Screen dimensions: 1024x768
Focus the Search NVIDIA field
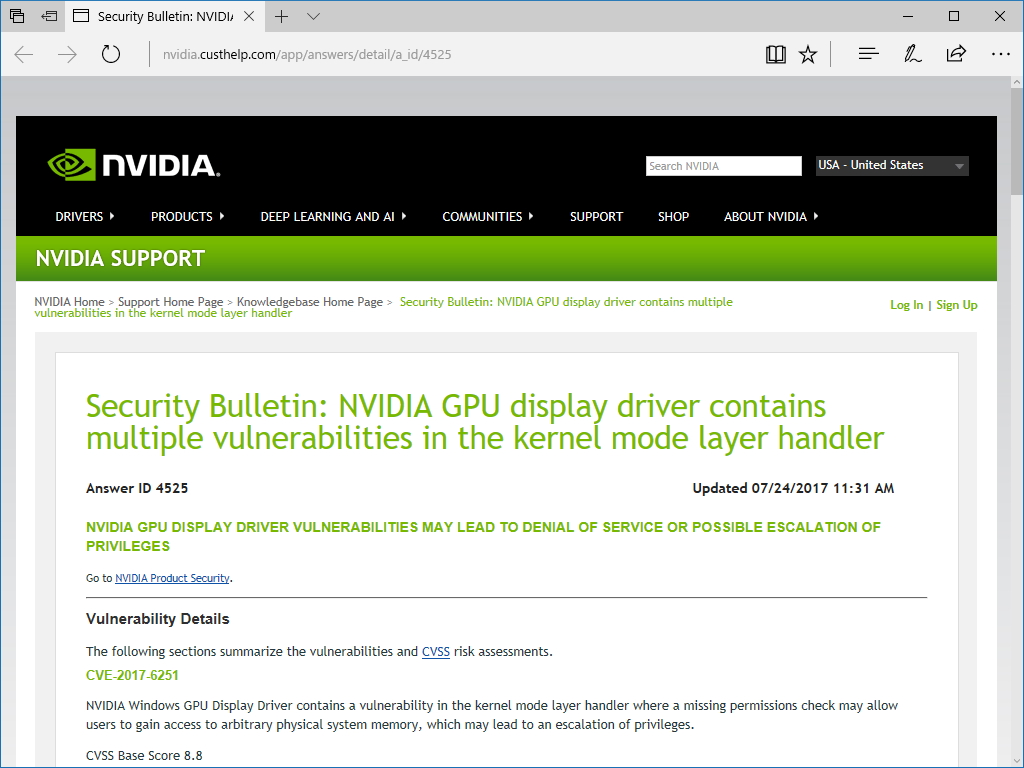coord(724,166)
